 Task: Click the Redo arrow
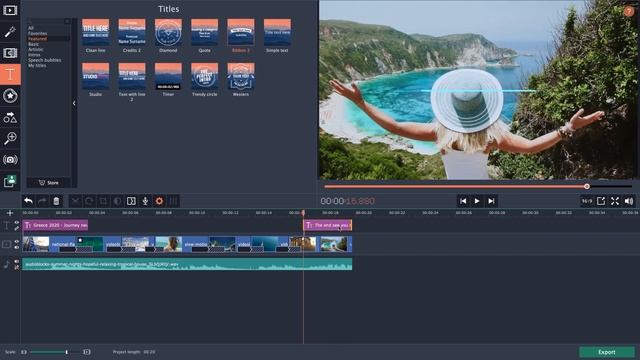click(42, 201)
